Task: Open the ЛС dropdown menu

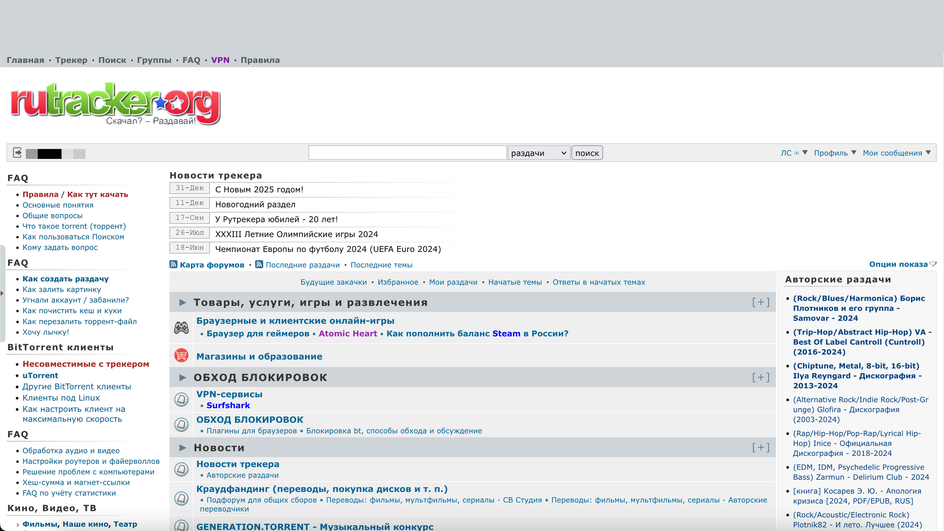Action: (x=793, y=153)
